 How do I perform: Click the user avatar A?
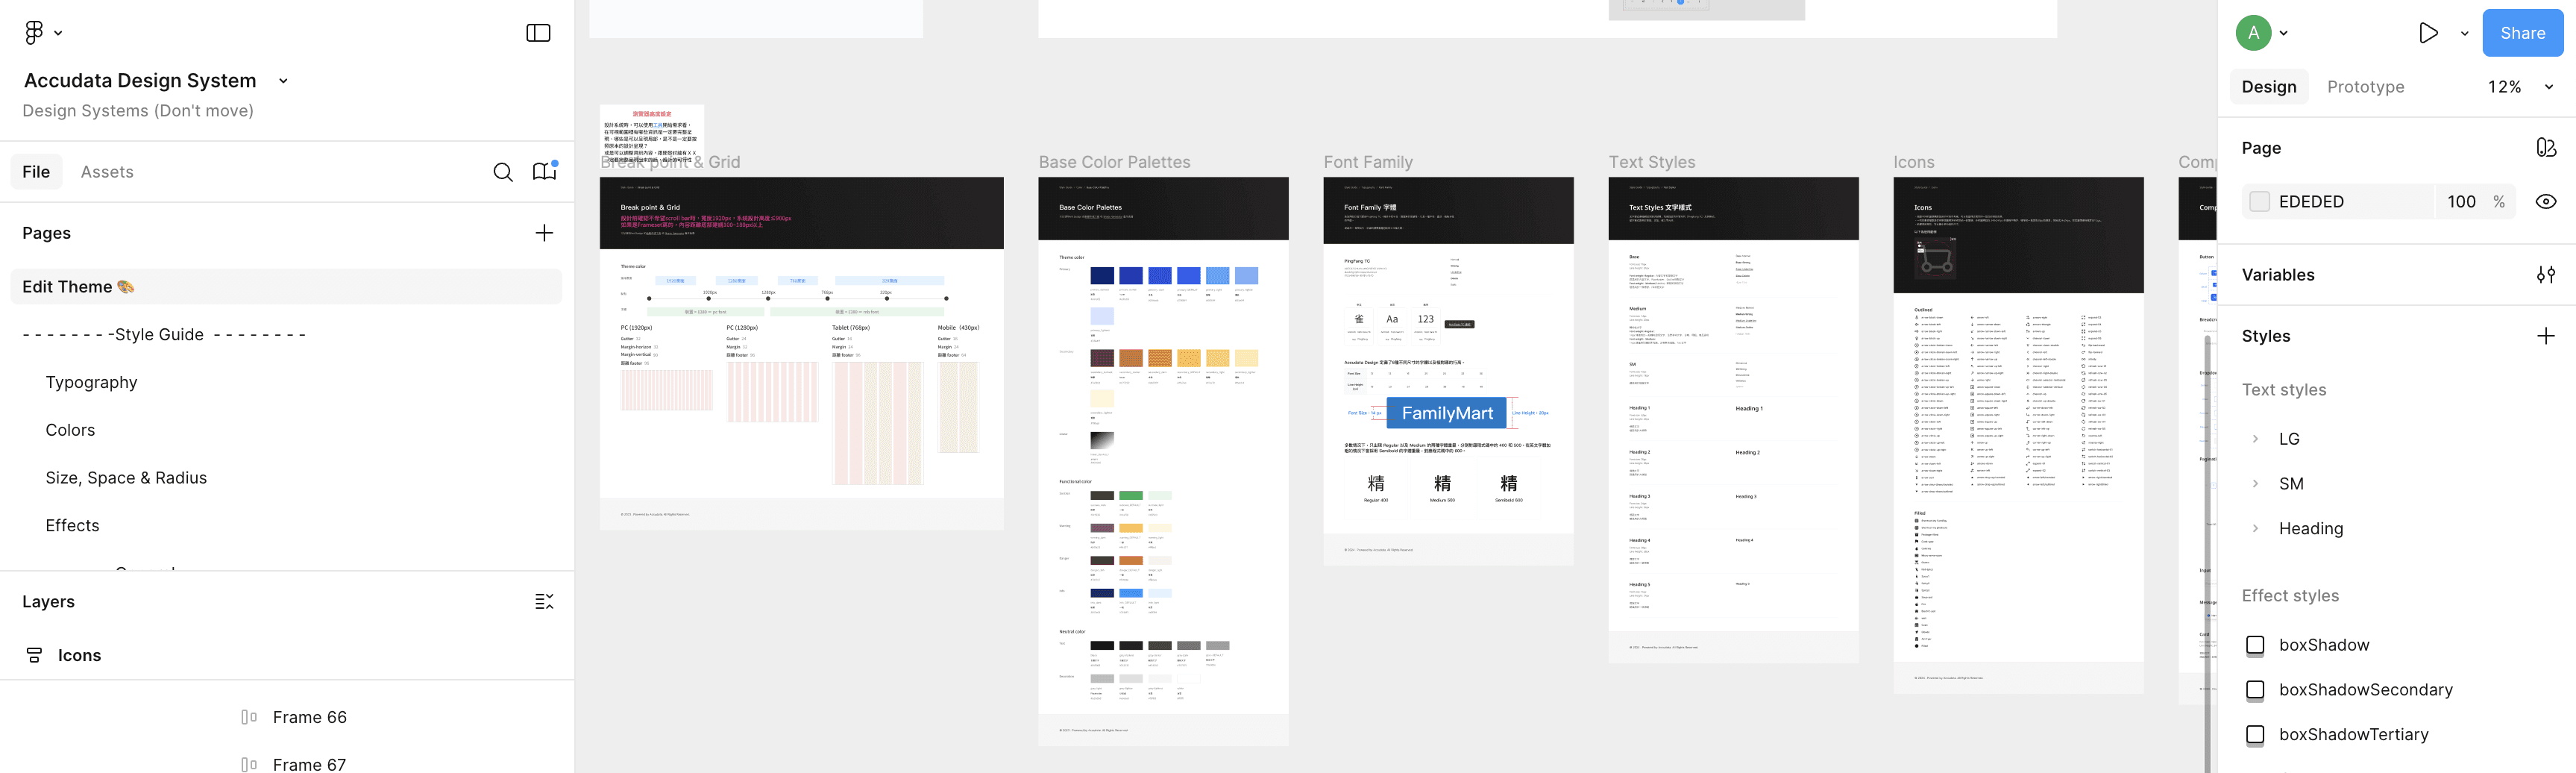coord(2253,33)
